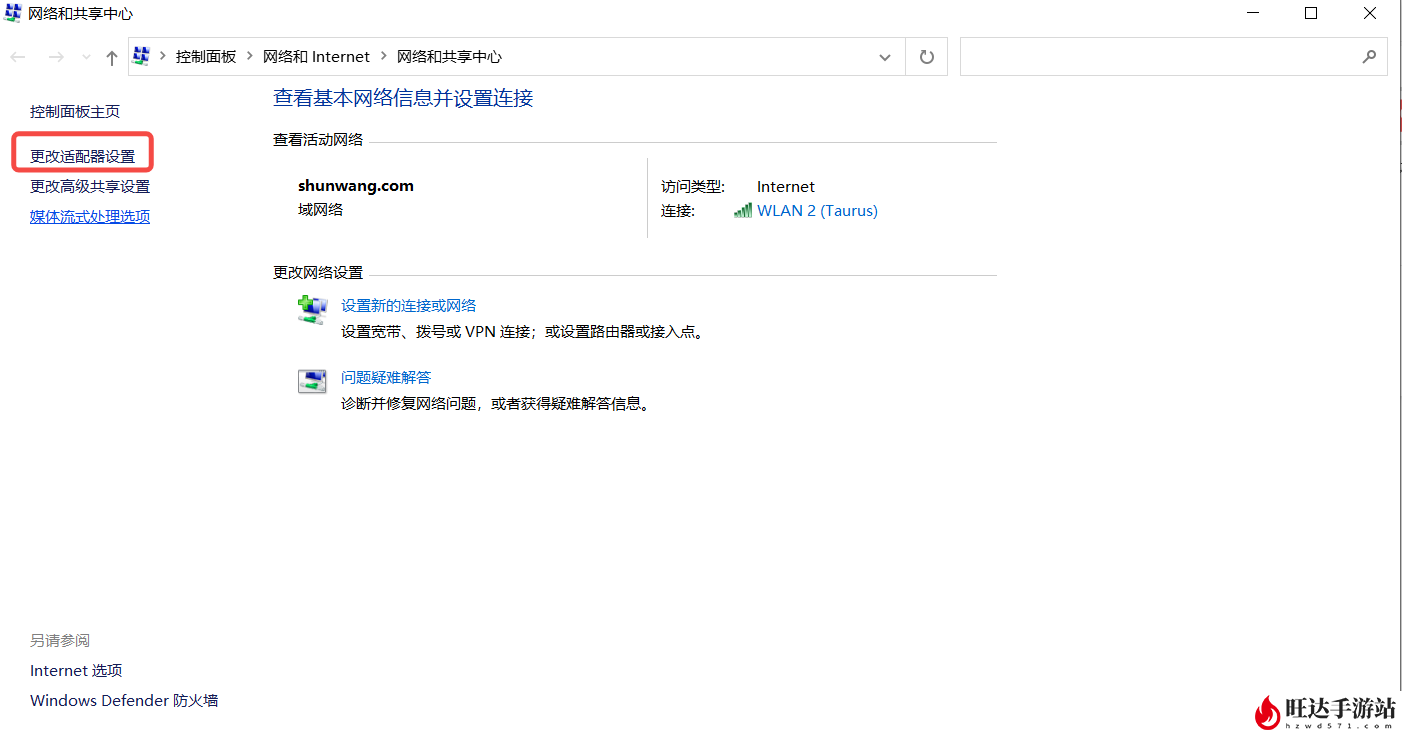Go up one level arrow
This screenshot has width=1402, height=733.
112,57
